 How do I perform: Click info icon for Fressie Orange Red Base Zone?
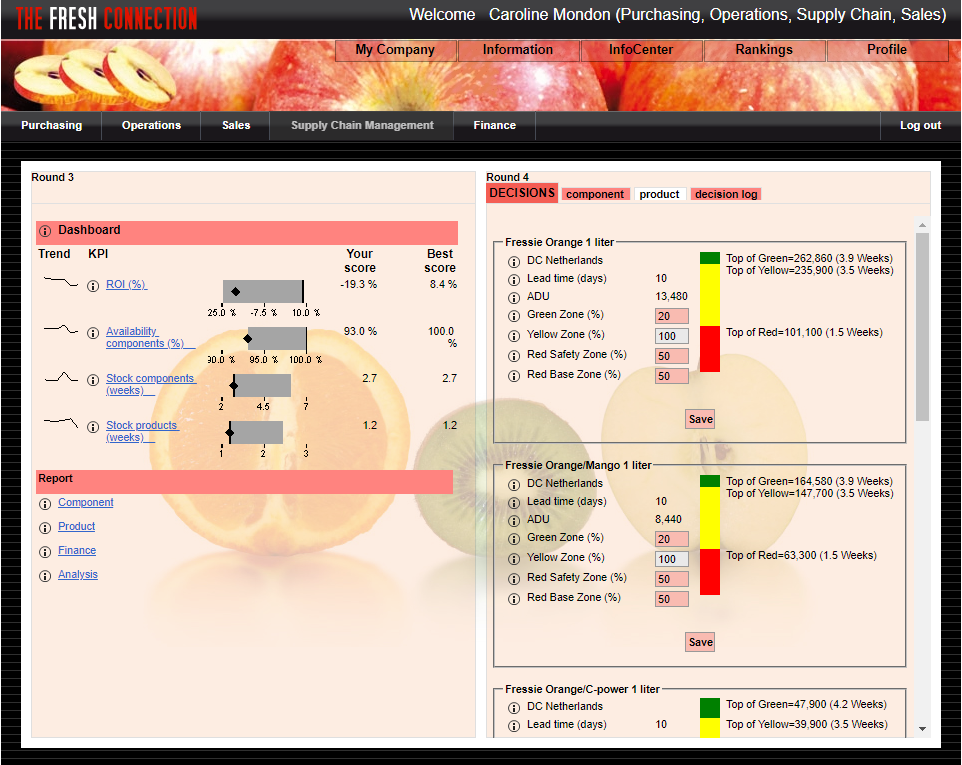514,376
